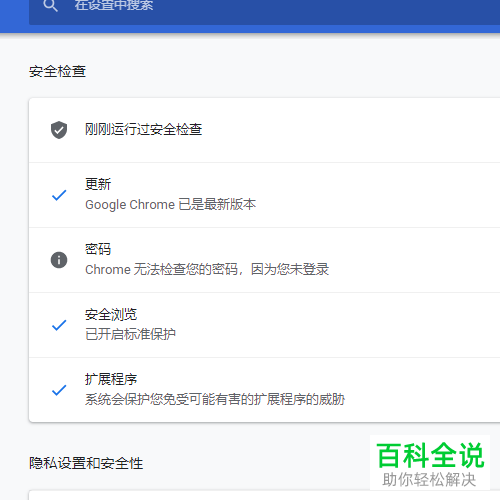500x500 pixels.
Task: Click the search magnifier icon
Action: pos(51,6)
